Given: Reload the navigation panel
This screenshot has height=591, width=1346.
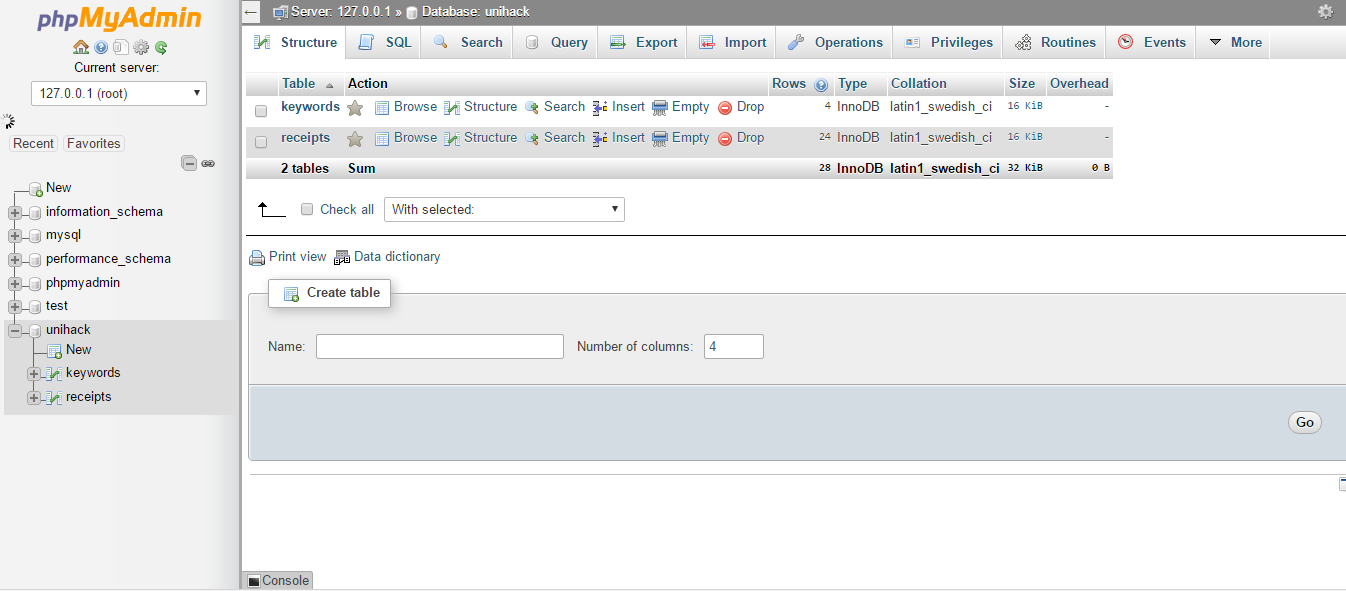Looking at the screenshot, I should pos(161,47).
